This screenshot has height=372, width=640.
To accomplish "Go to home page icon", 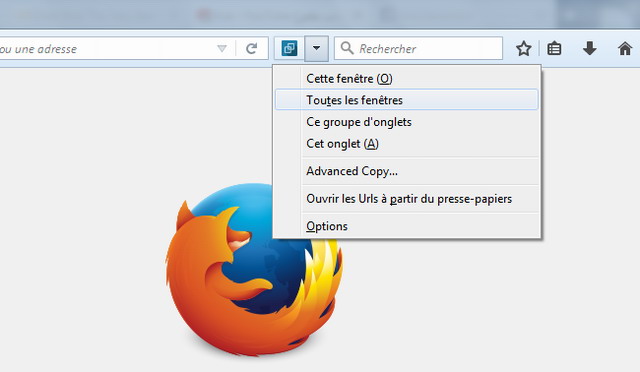I will tap(624, 49).
